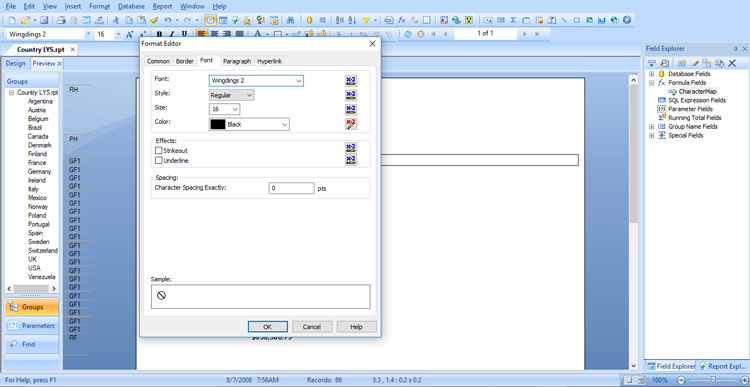750x387 pixels.
Task: Click the Increase Font Size icon
Action: click(x=130, y=34)
